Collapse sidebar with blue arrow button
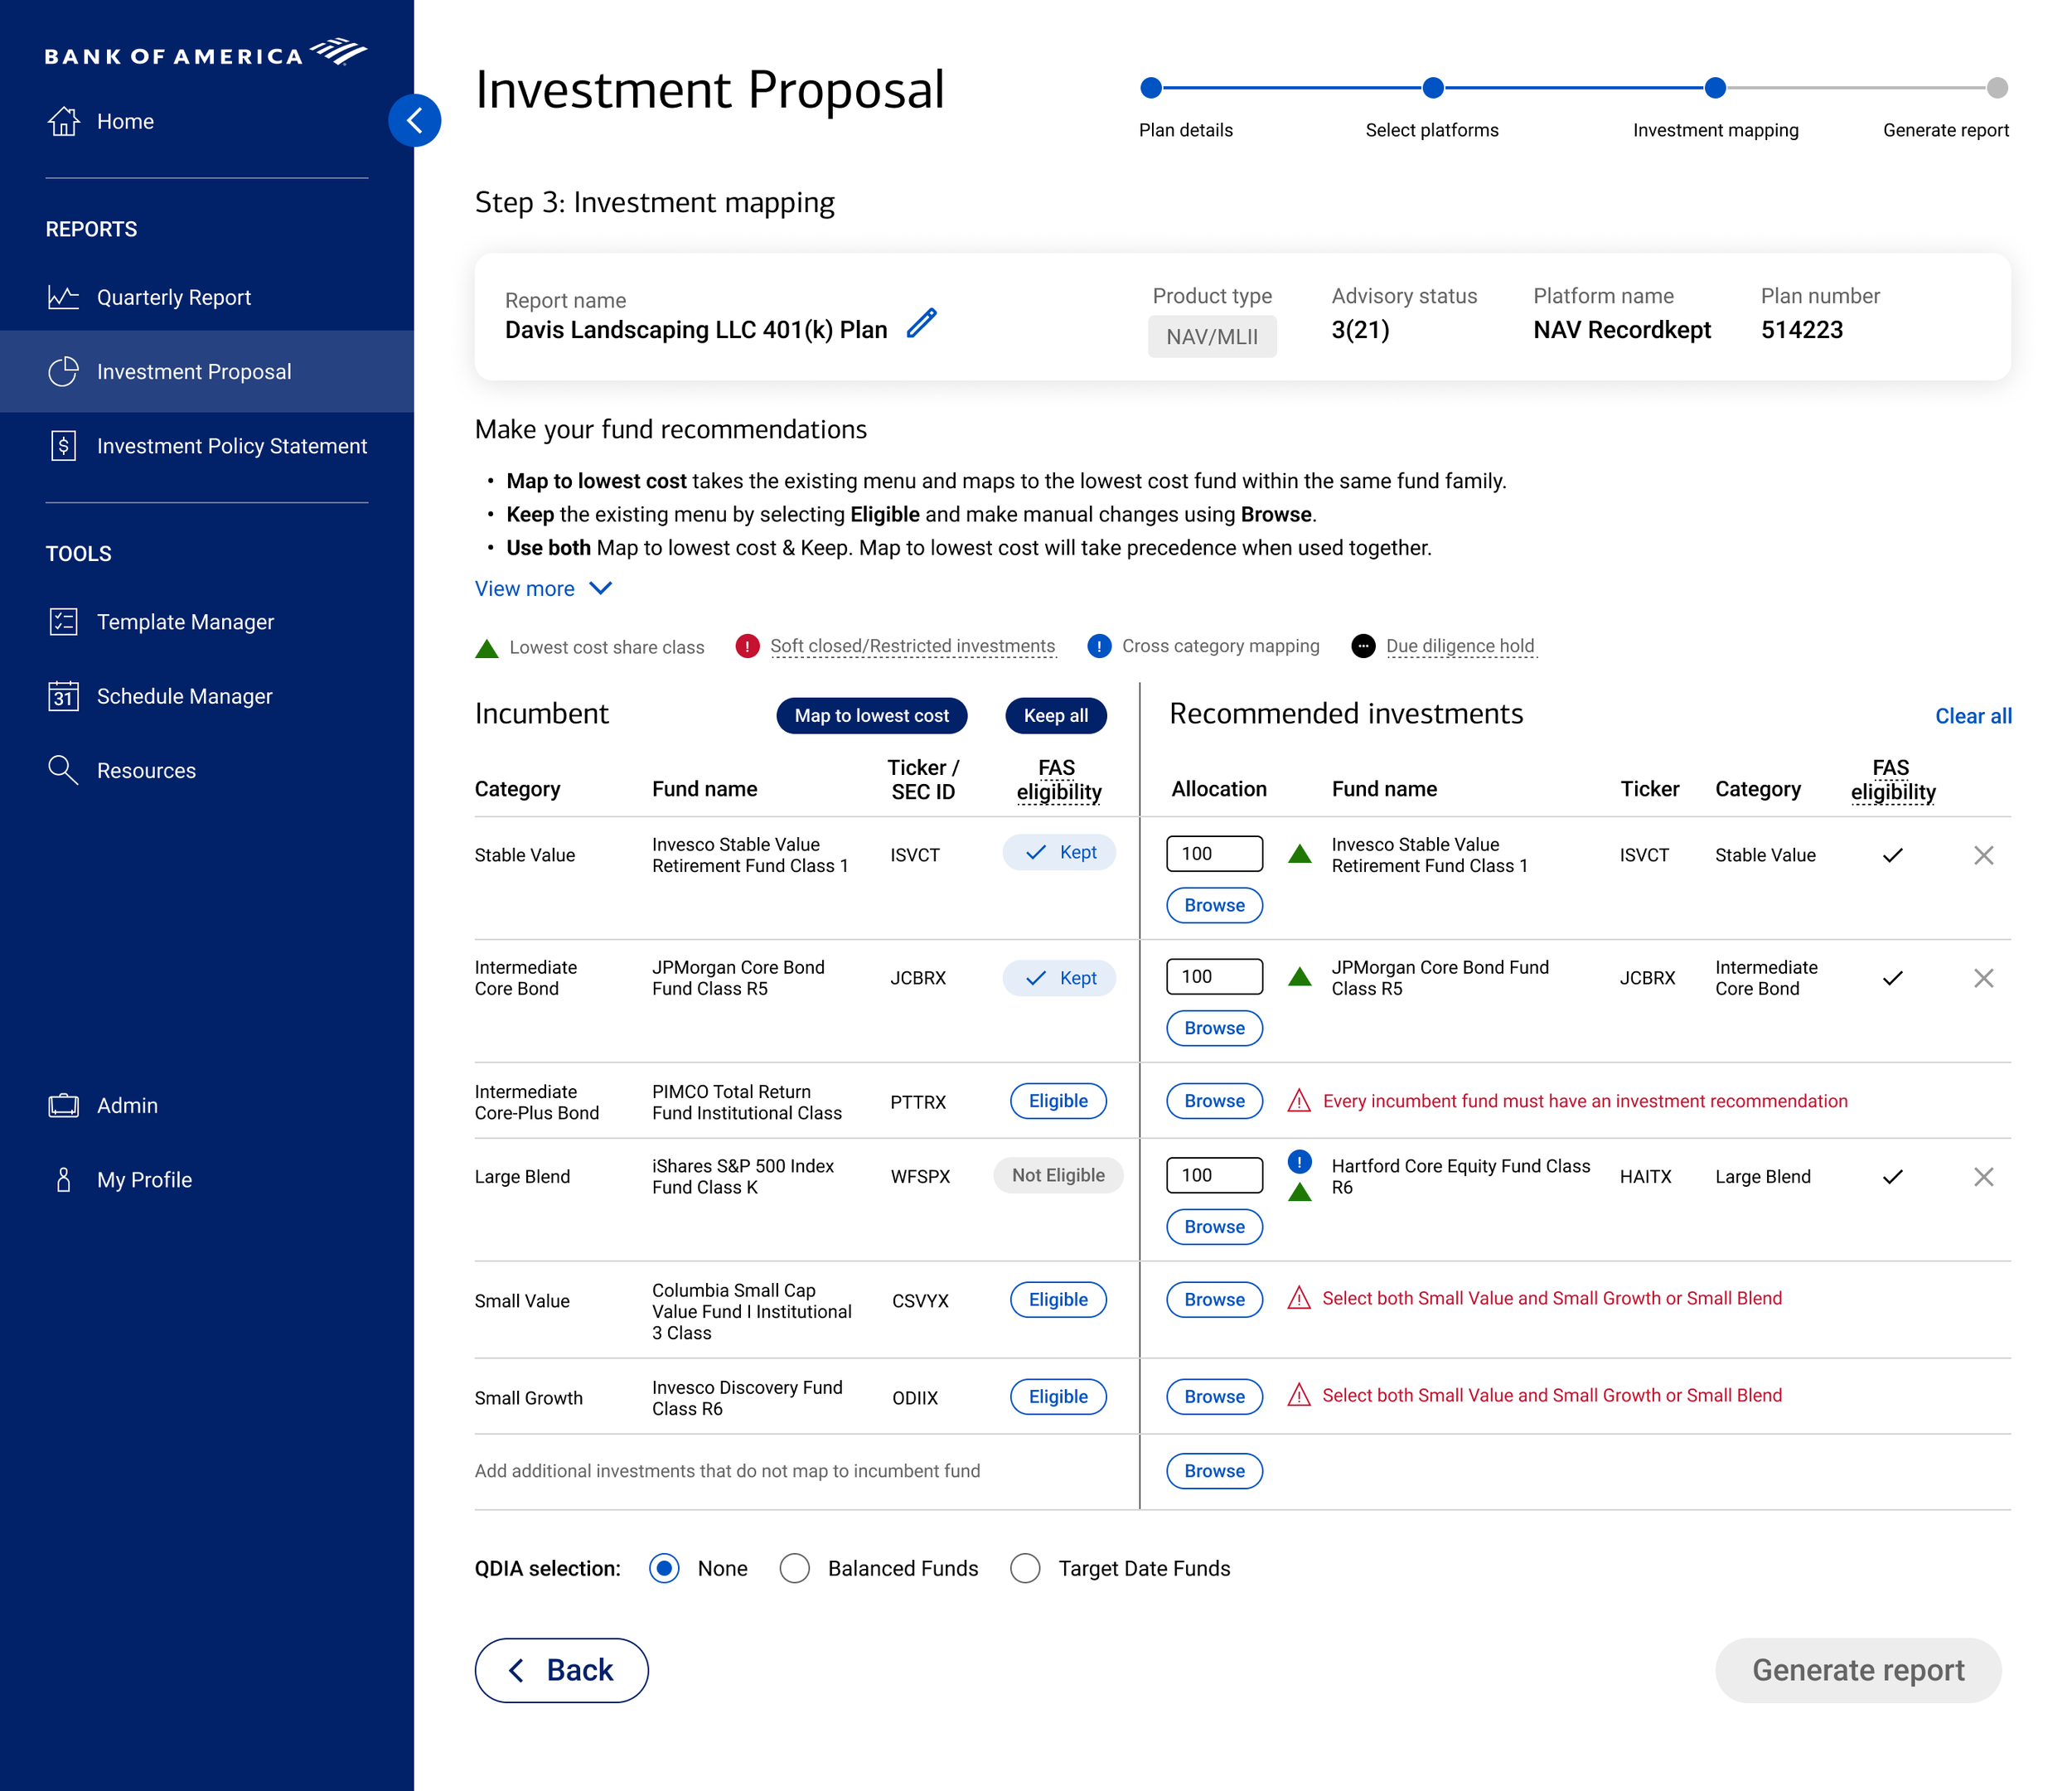Viewport: 2072px width, 1791px height. (414, 121)
